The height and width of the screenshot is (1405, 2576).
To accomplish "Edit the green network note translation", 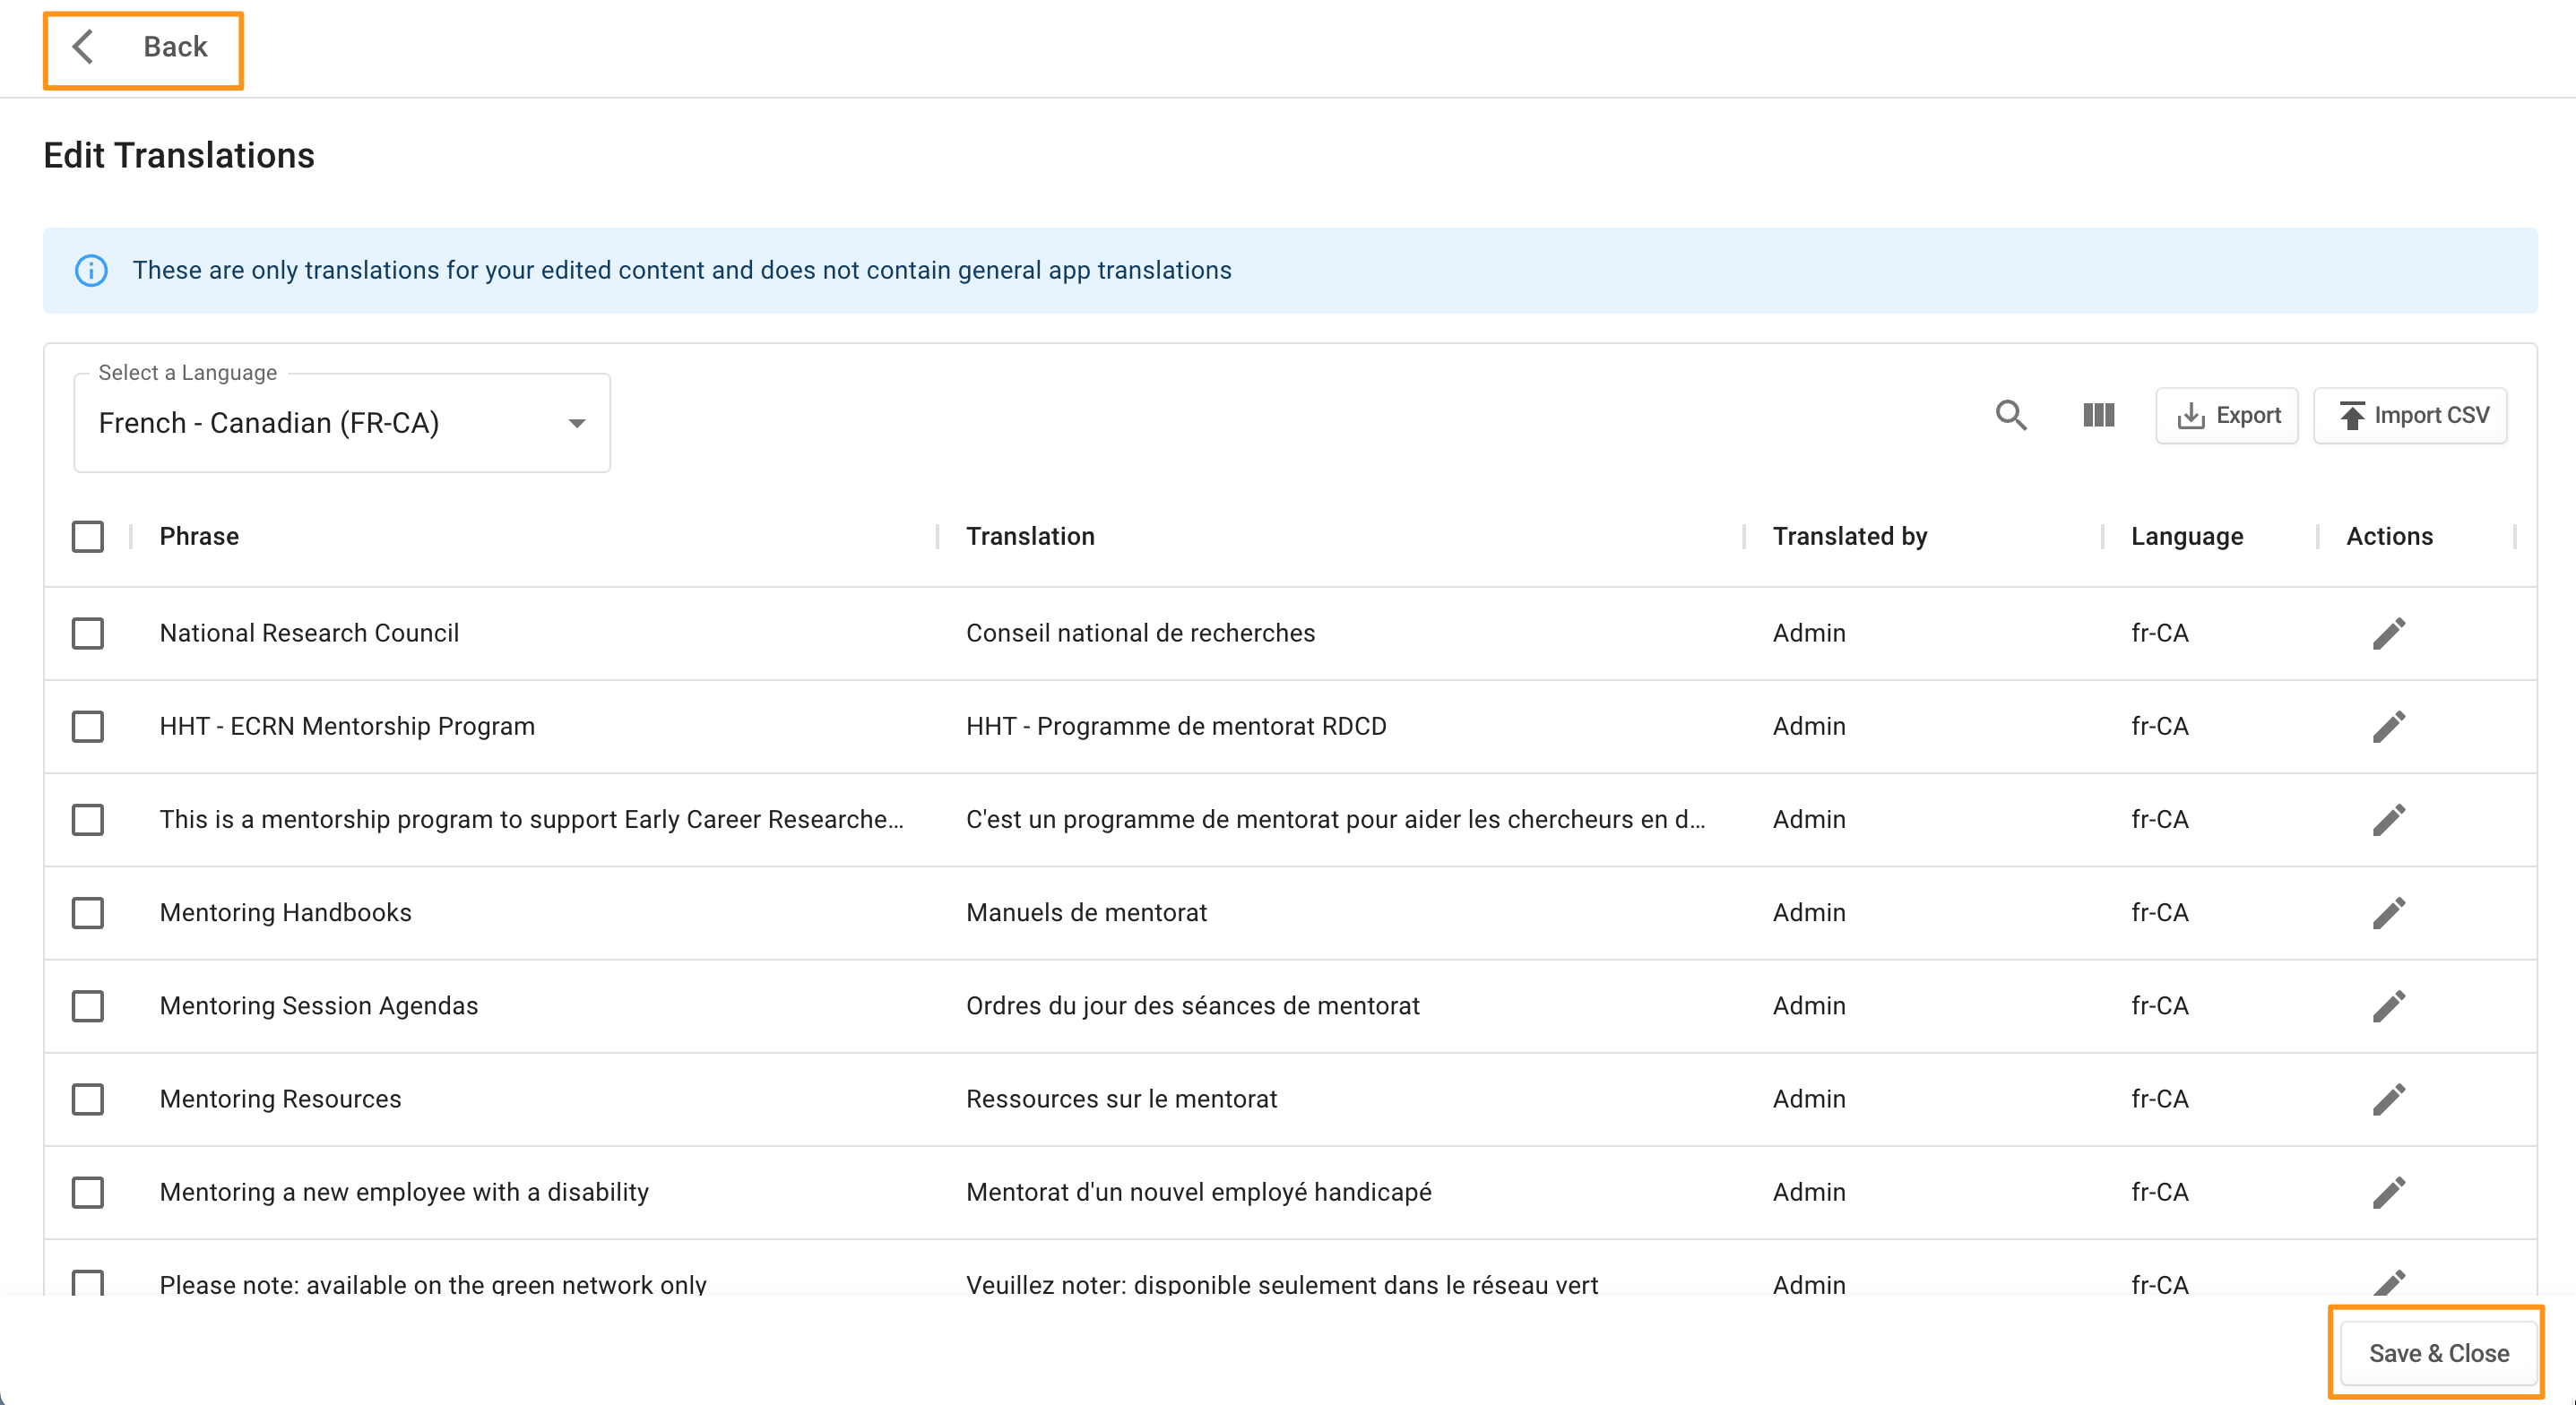I will click(x=2389, y=1281).
